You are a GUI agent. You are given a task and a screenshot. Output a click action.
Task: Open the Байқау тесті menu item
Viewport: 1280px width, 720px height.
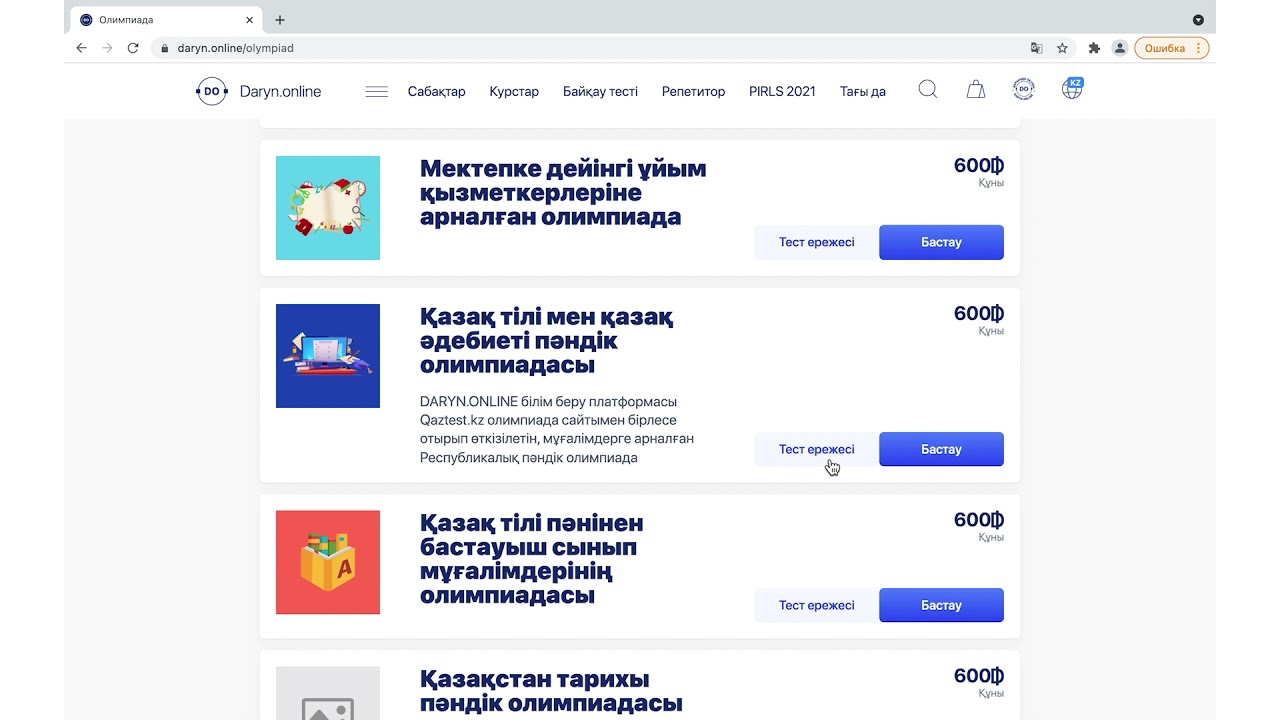(x=600, y=91)
